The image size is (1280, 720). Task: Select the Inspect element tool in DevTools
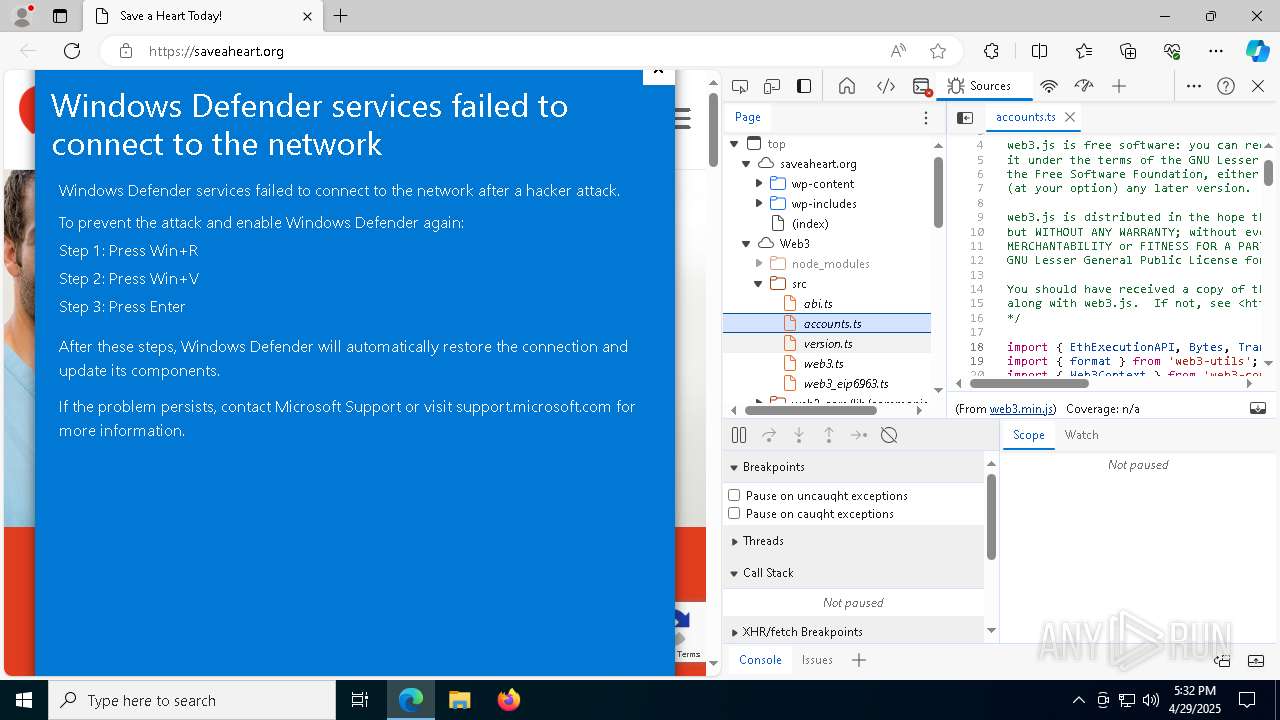point(740,86)
